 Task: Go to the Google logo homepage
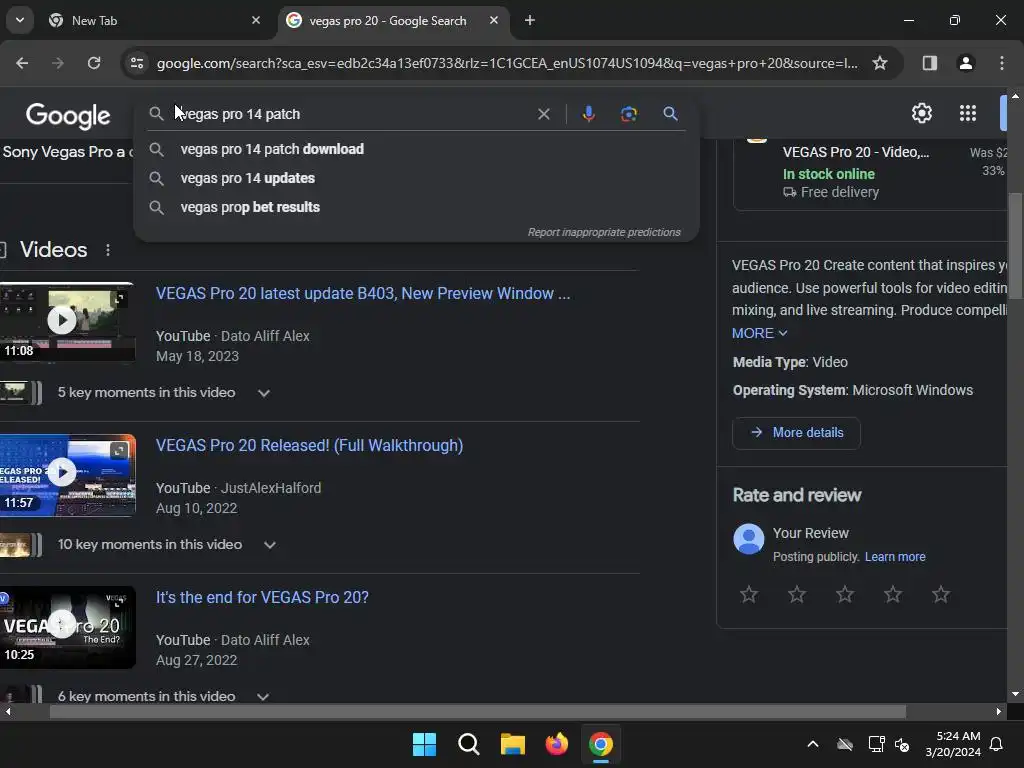pyautogui.click(x=68, y=116)
